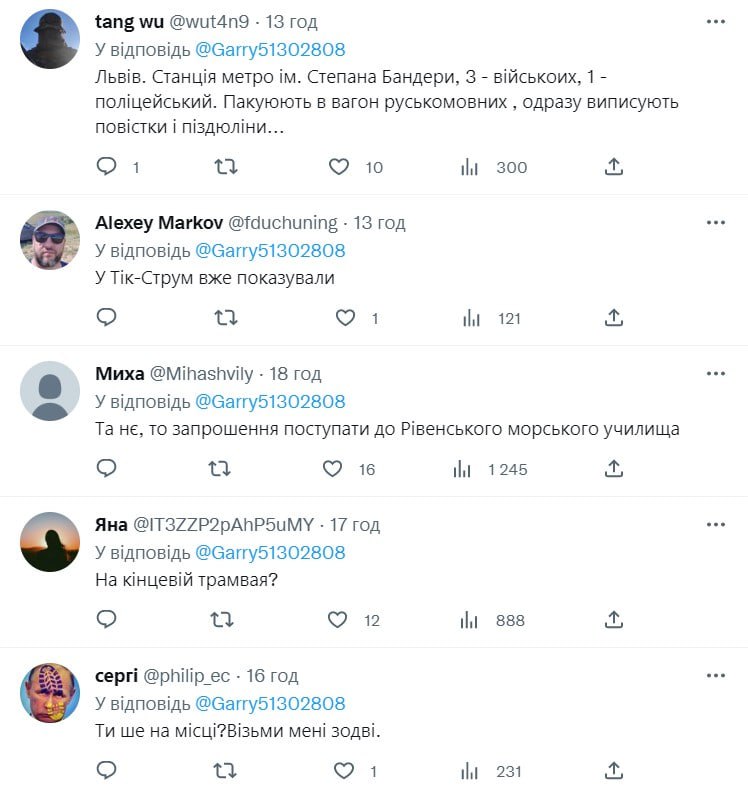View analytics for Alexey Markov's tweet

(x=470, y=318)
